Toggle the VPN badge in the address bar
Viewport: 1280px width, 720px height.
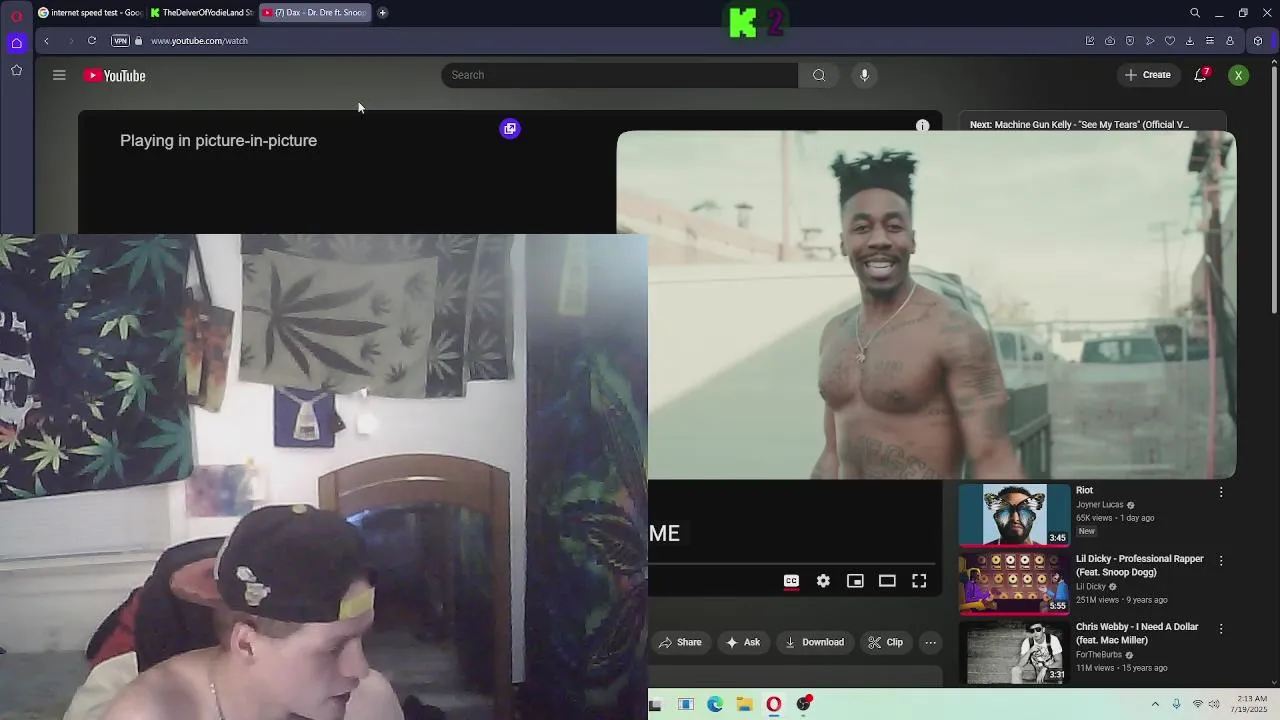pyautogui.click(x=120, y=41)
